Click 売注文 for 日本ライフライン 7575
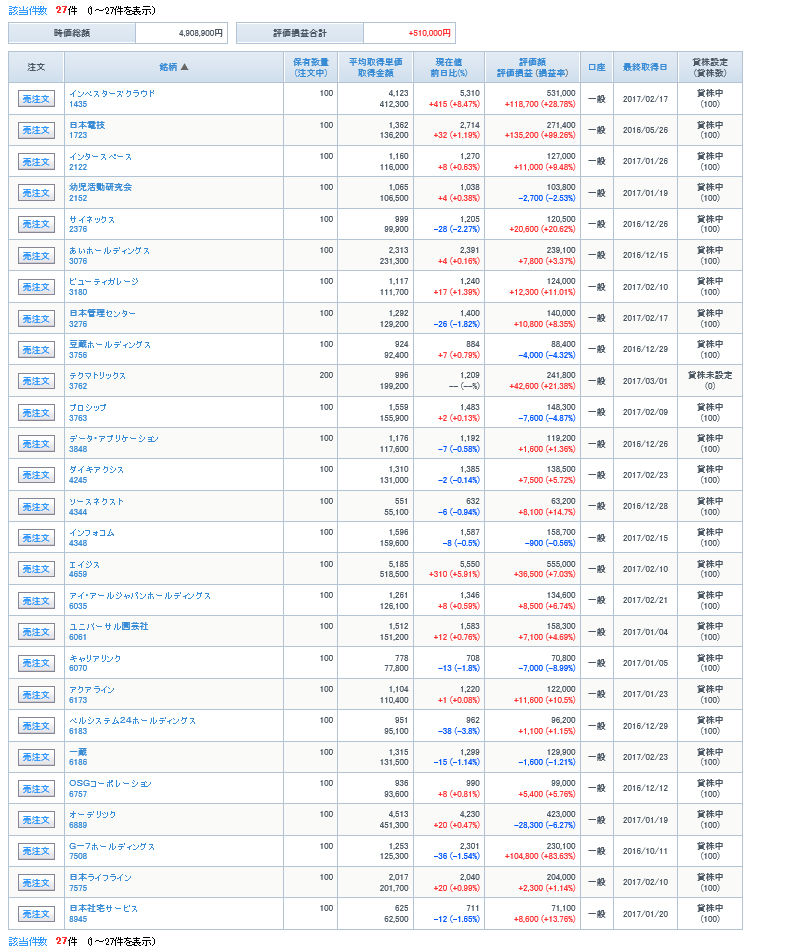The image size is (791, 952). coord(36,883)
